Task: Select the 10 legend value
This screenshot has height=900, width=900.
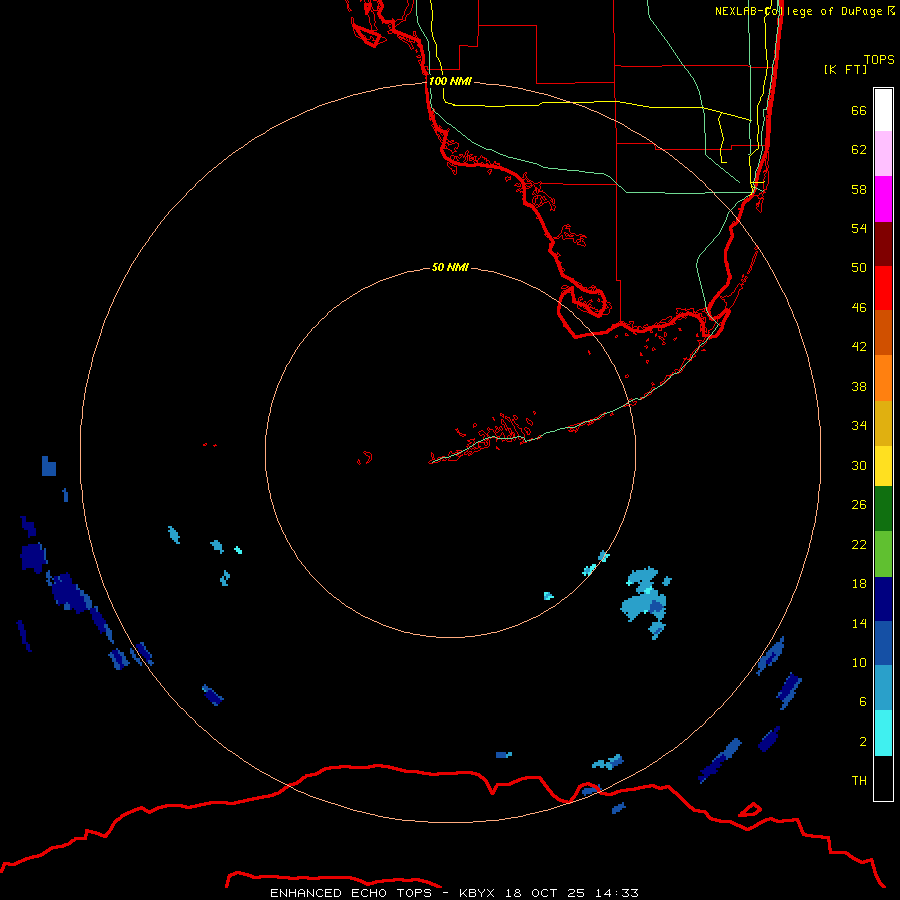Action: (x=859, y=662)
